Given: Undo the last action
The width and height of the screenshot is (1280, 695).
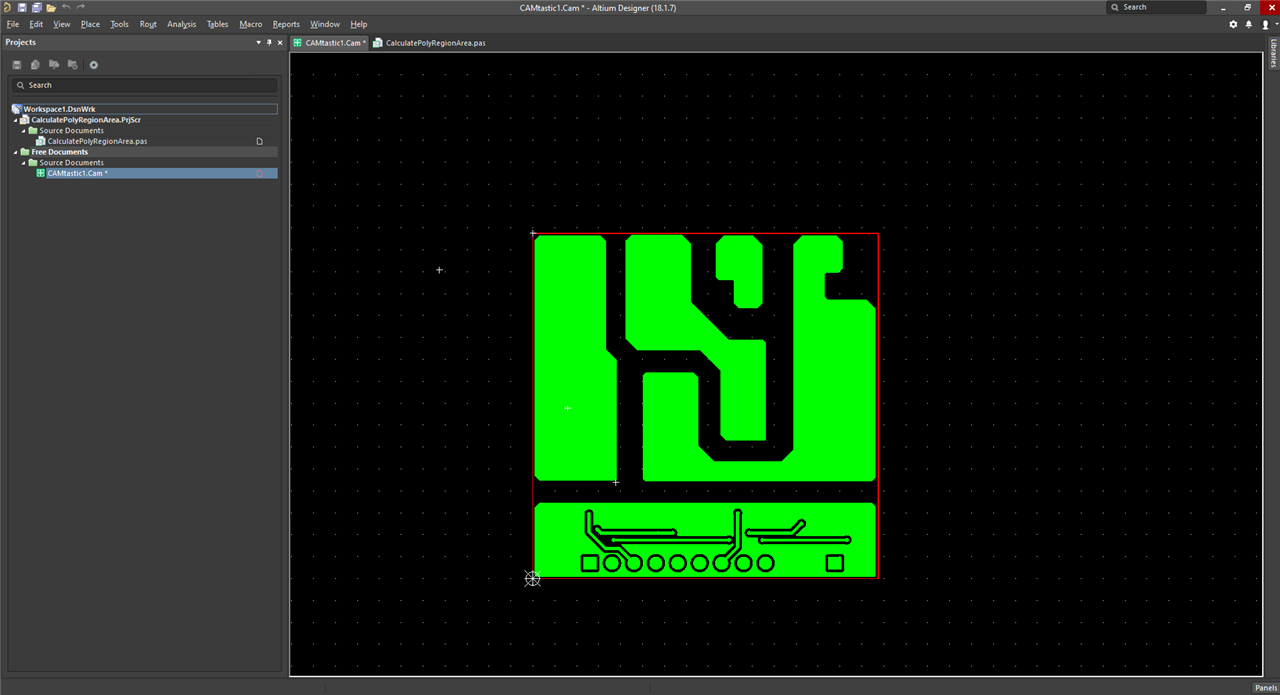Looking at the screenshot, I should pos(66,7).
